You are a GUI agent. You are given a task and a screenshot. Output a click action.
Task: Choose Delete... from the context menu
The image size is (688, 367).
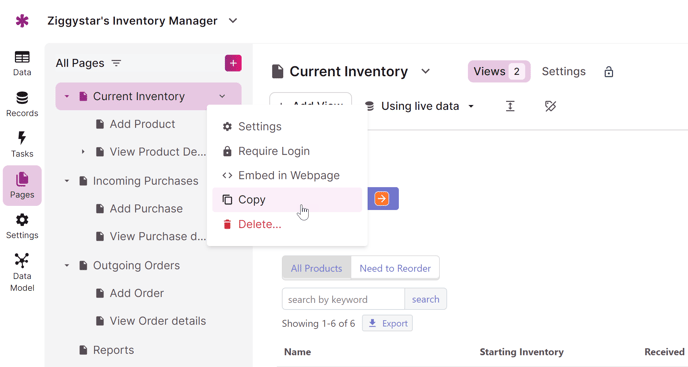click(287, 224)
